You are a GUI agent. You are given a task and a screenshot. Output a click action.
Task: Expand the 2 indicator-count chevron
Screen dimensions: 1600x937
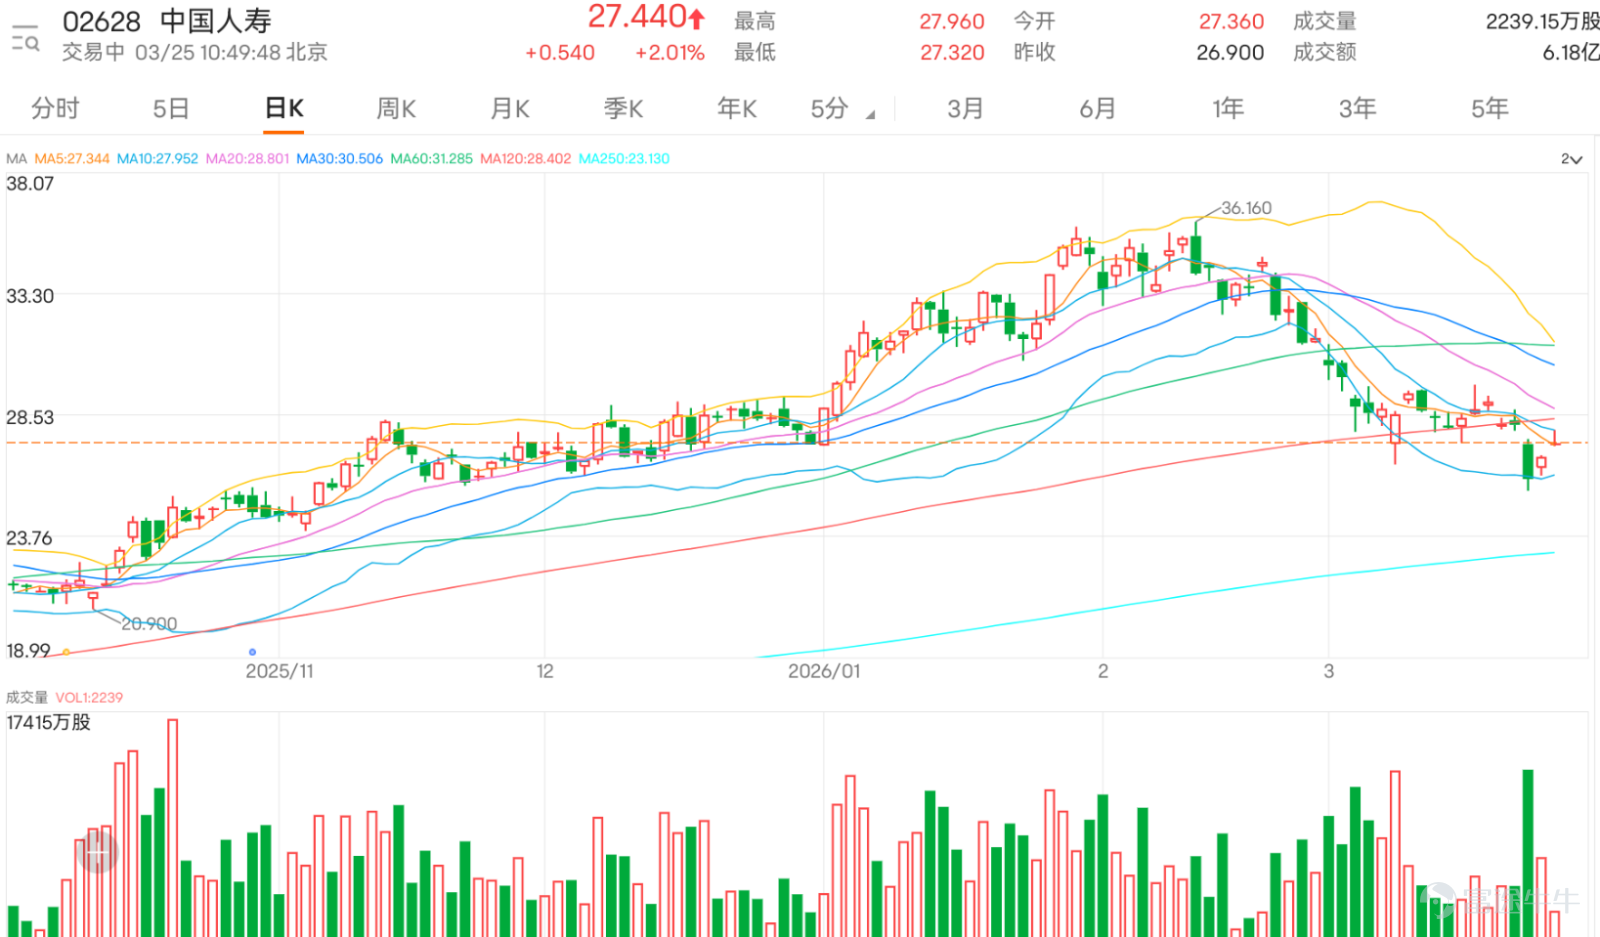coord(1572,159)
